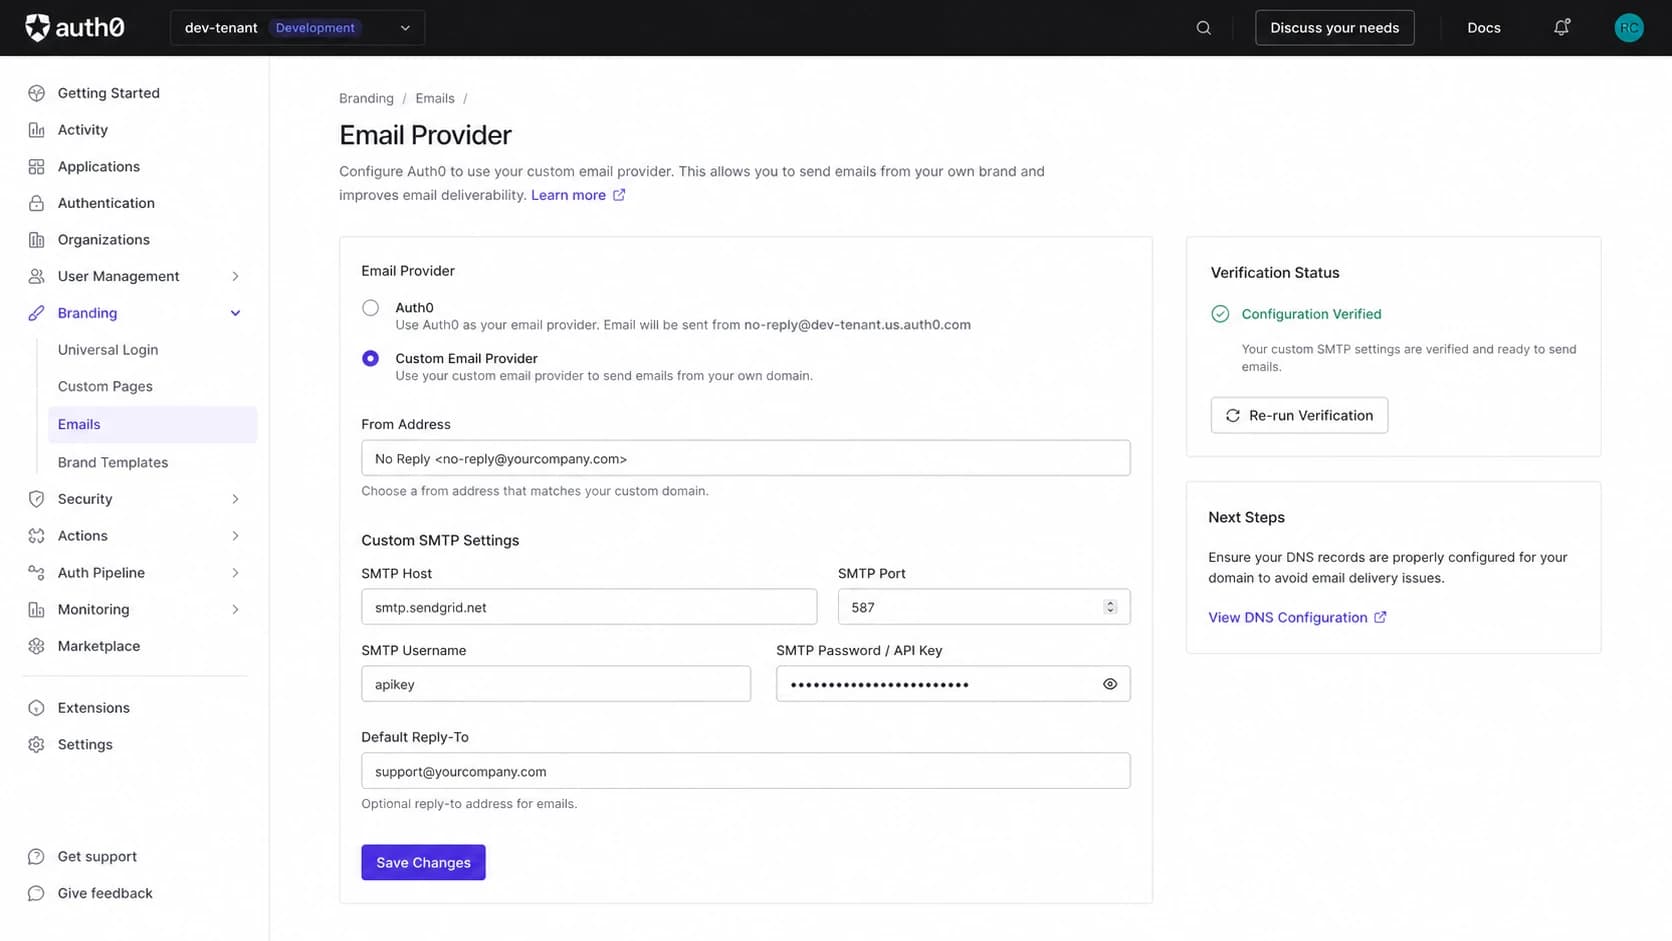Expand the User Management chevron

tap(236, 276)
